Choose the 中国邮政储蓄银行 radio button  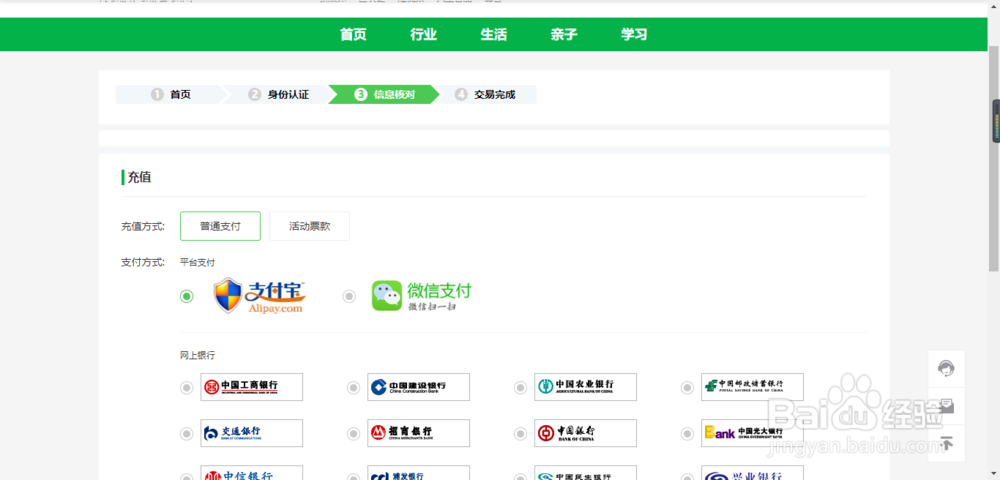(688, 388)
